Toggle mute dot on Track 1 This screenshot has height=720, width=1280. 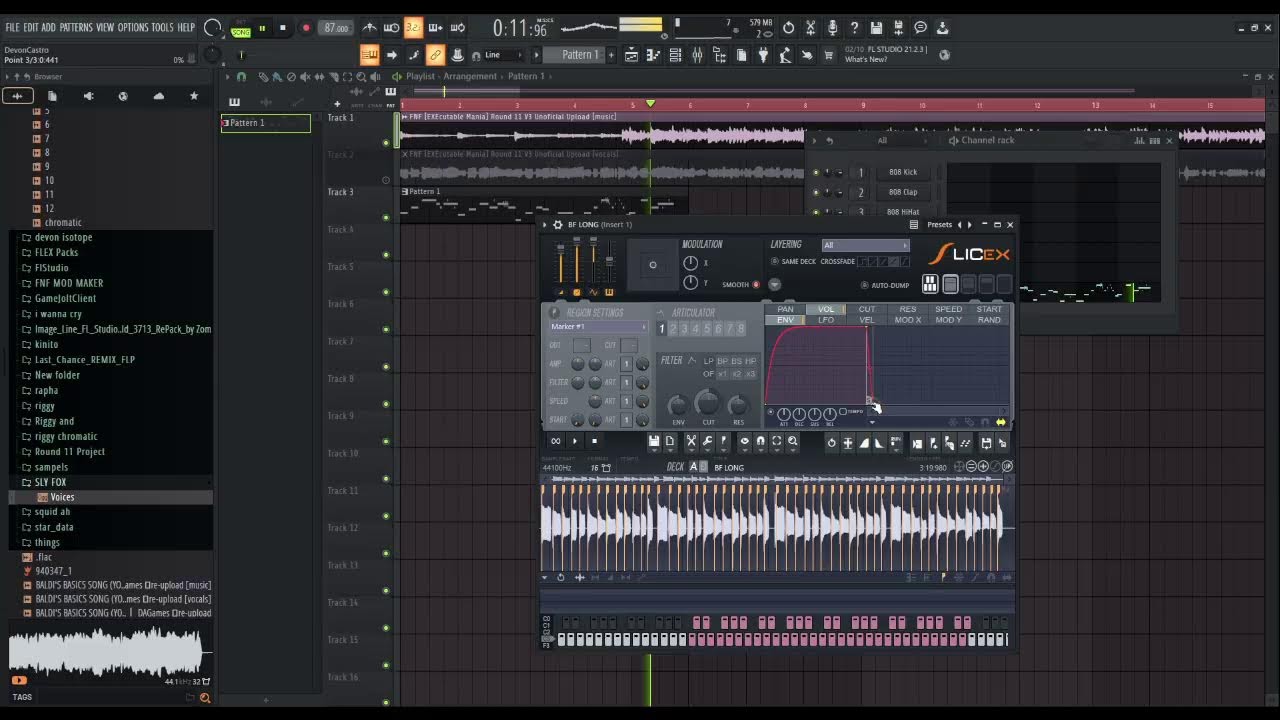tap(386, 142)
